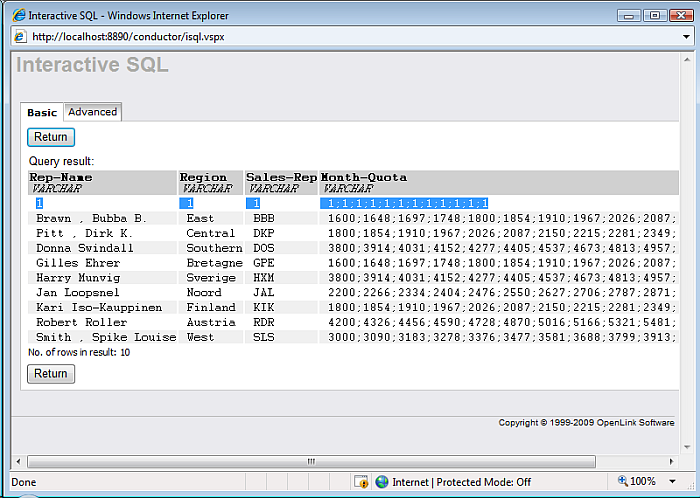
Task: Click the page icon beside the URL
Action: (19, 37)
